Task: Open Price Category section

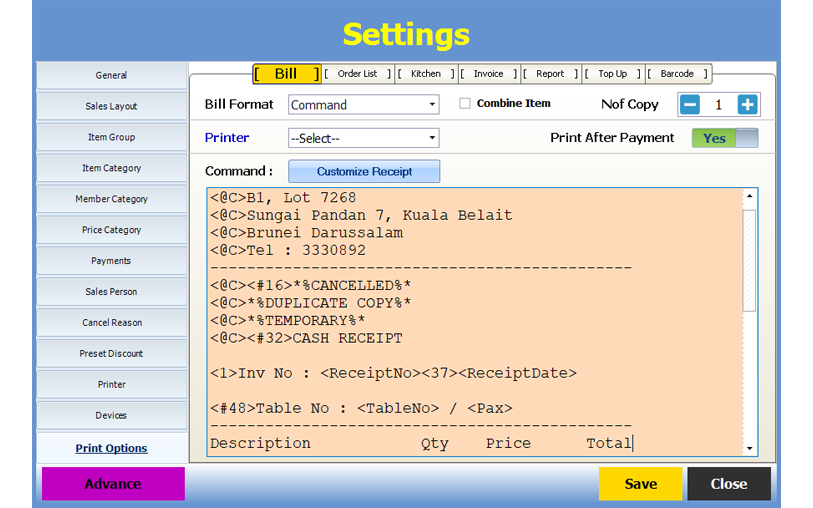Action: [111, 230]
